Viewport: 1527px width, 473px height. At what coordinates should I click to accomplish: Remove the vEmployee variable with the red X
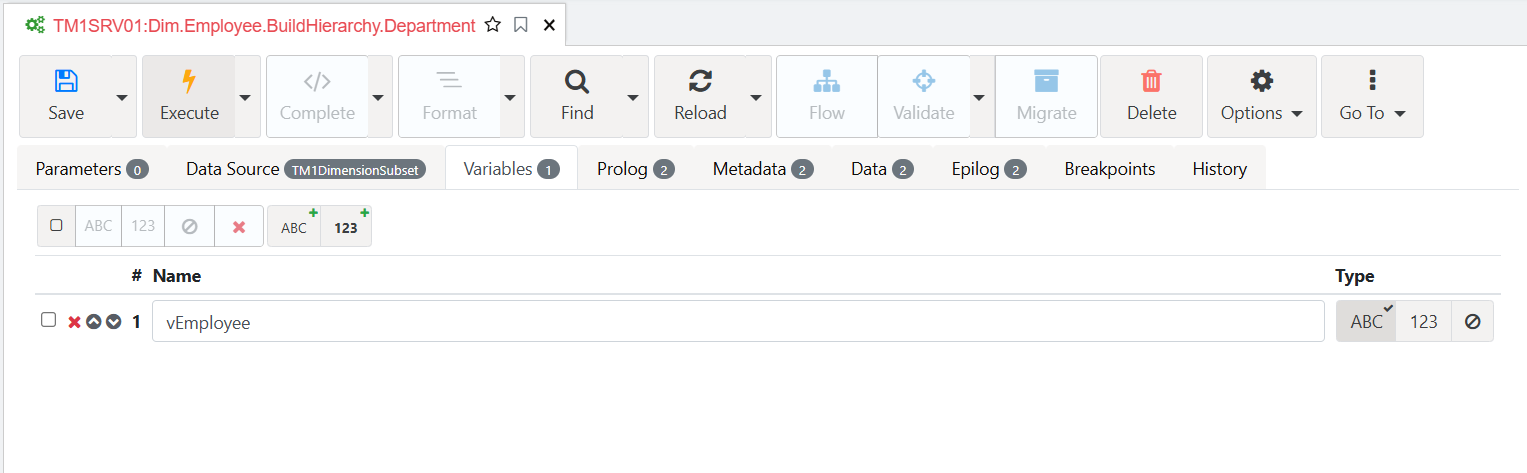click(x=74, y=322)
